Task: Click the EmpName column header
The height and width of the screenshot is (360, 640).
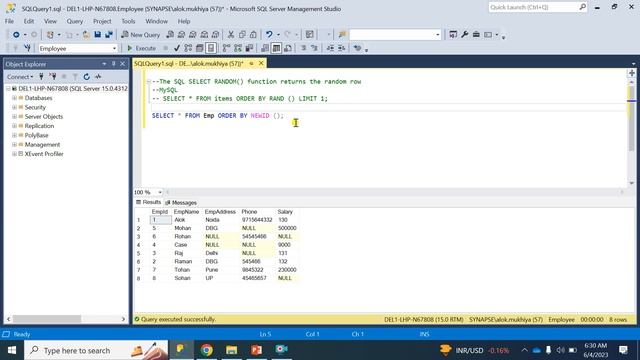Action: 186,212
